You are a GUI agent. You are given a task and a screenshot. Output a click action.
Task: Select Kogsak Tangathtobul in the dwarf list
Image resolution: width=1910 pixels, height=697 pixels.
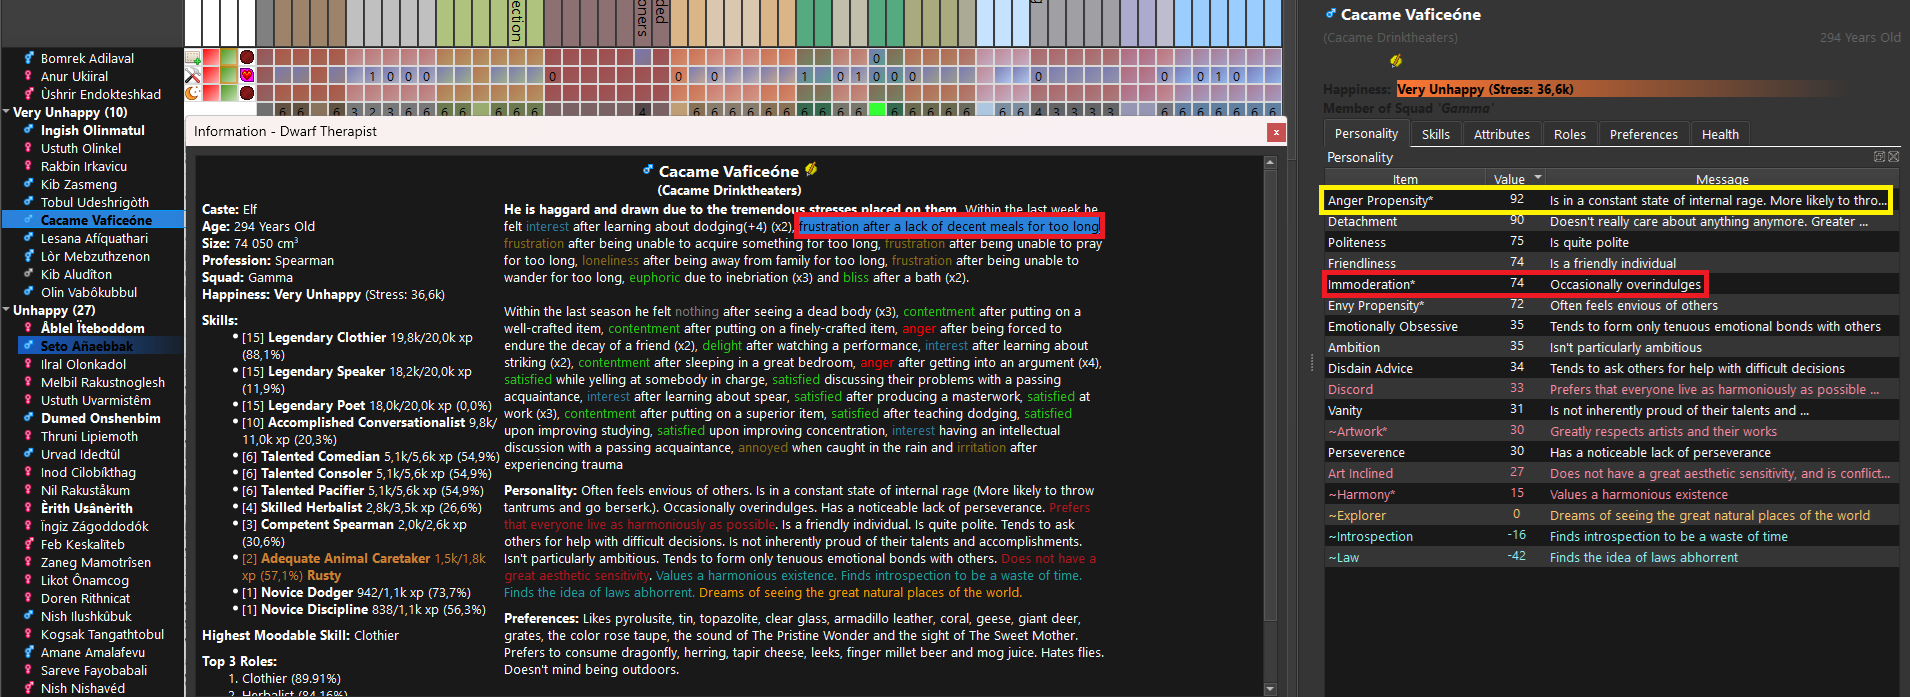coord(102,634)
